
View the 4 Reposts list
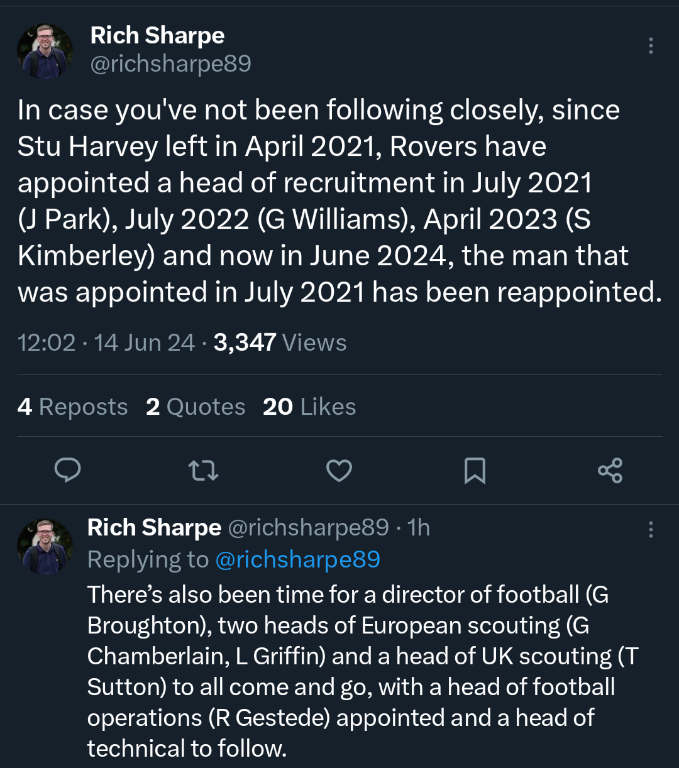[x=73, y=407]
